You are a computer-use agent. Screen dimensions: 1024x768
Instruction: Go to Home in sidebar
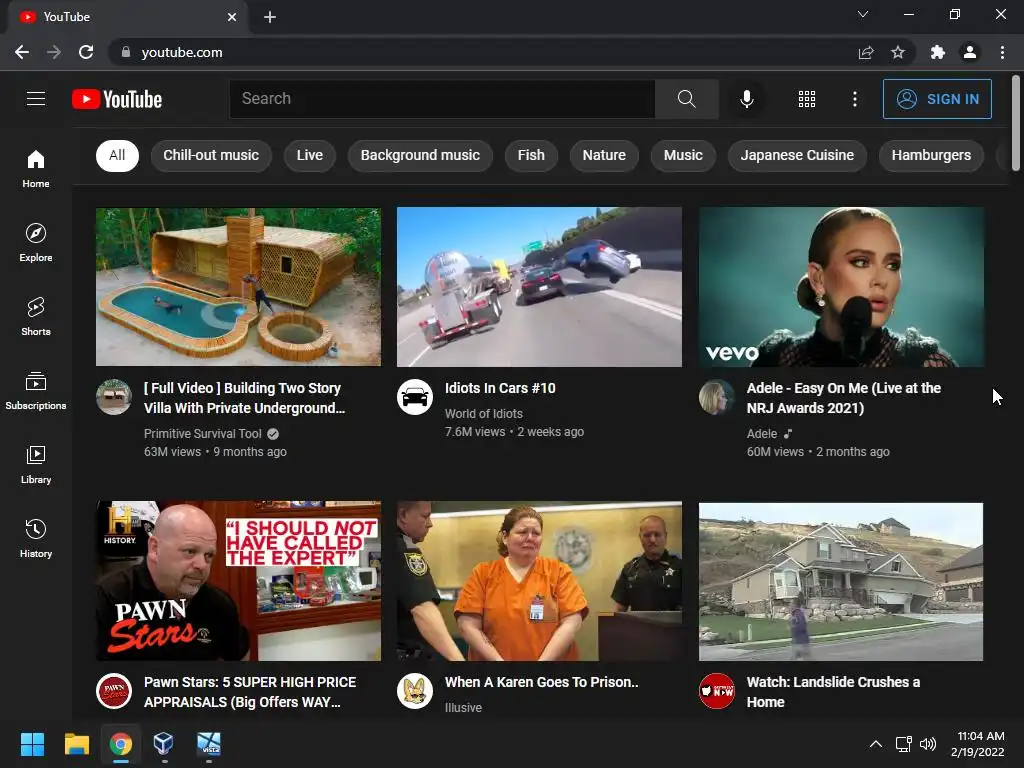[36, 168]
